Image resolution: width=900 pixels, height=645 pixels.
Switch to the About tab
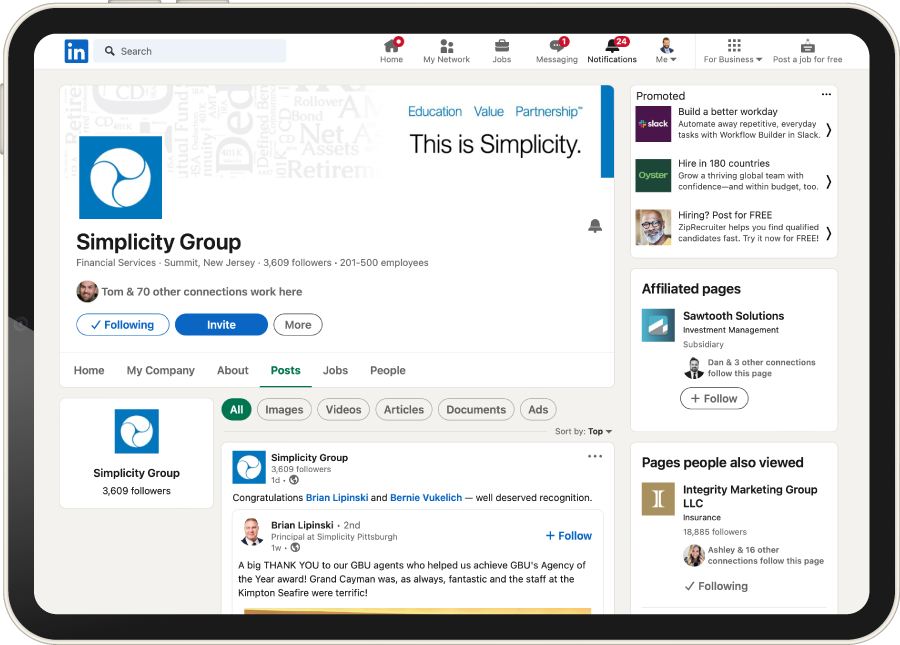point(232,371)
